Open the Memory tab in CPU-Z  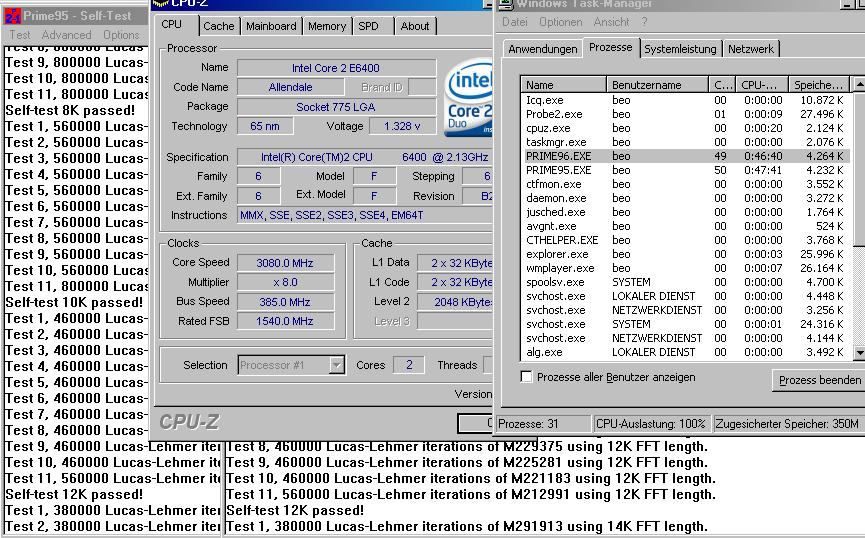[327, 26]
